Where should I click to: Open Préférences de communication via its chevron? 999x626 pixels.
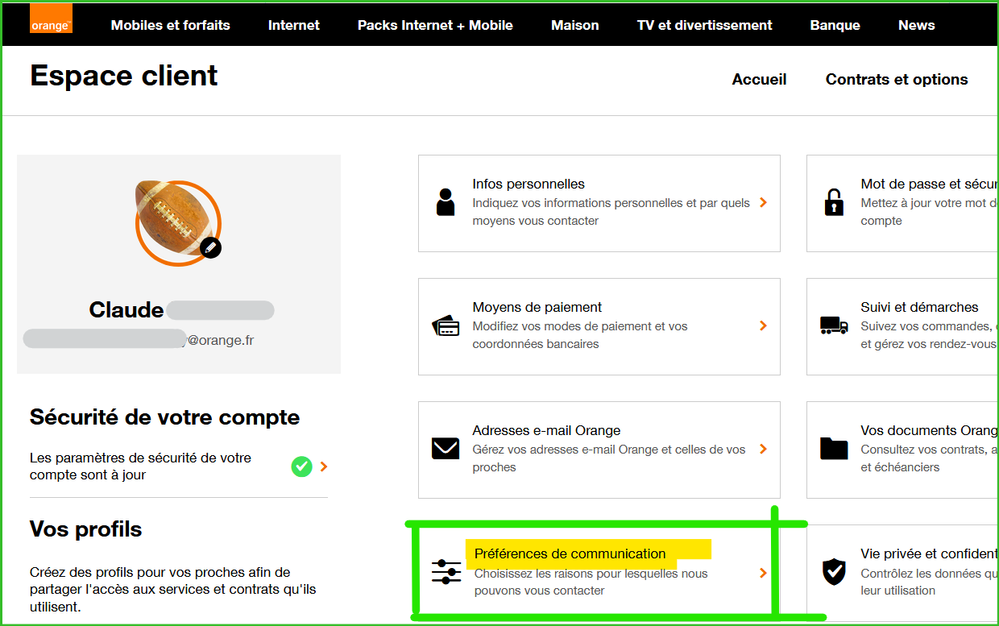click(x=763, y=573)
